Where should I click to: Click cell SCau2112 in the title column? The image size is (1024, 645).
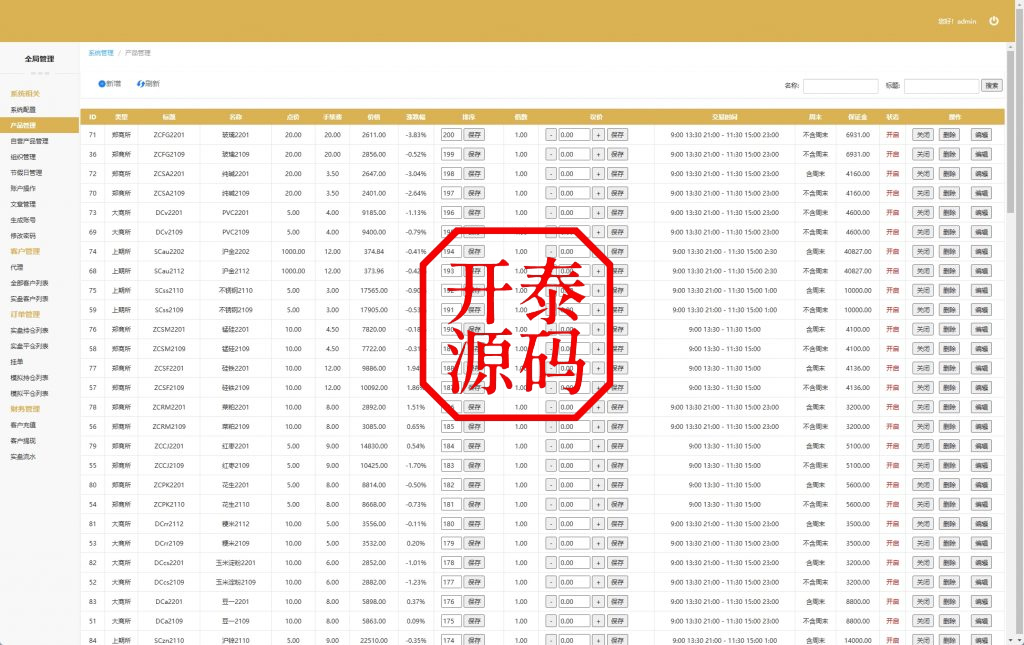click(169, 271)
